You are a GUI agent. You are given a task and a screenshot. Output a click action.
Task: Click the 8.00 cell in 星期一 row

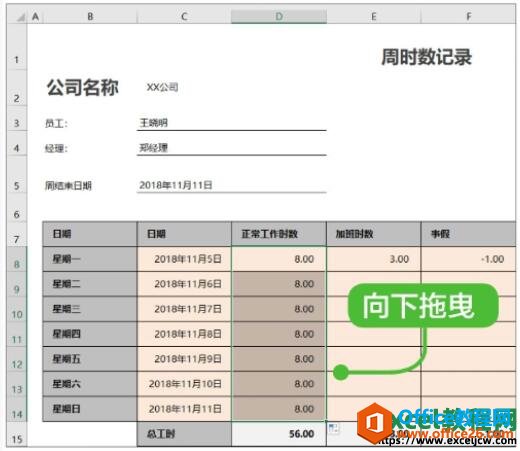(279, 259)
